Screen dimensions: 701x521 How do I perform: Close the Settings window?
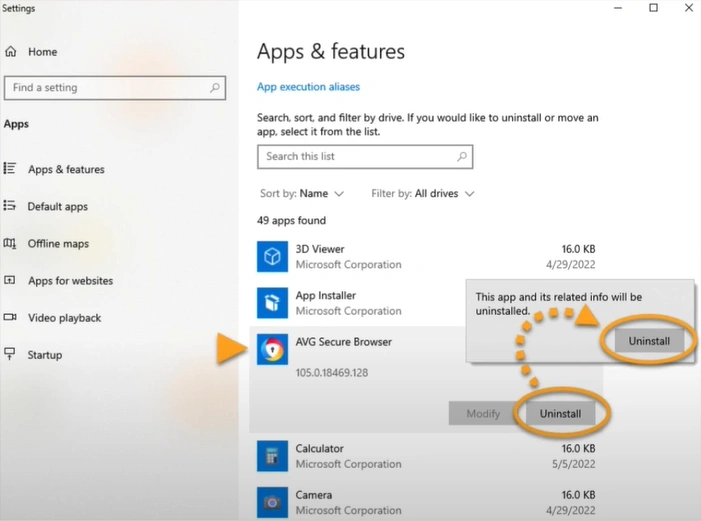coord(689,8)
